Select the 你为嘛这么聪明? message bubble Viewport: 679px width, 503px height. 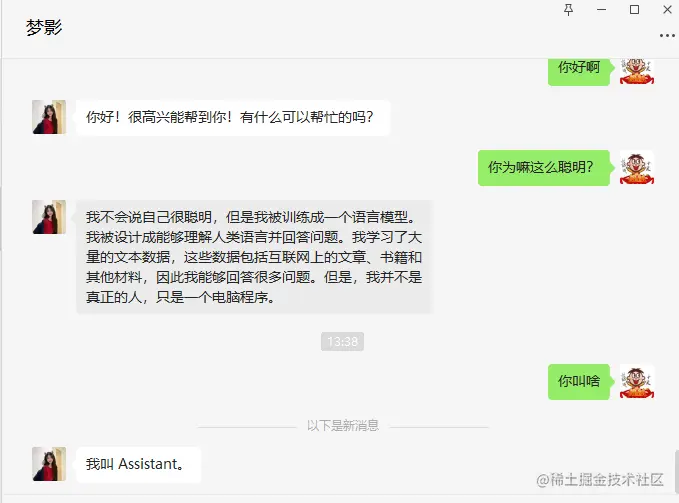tap(544, 168)
